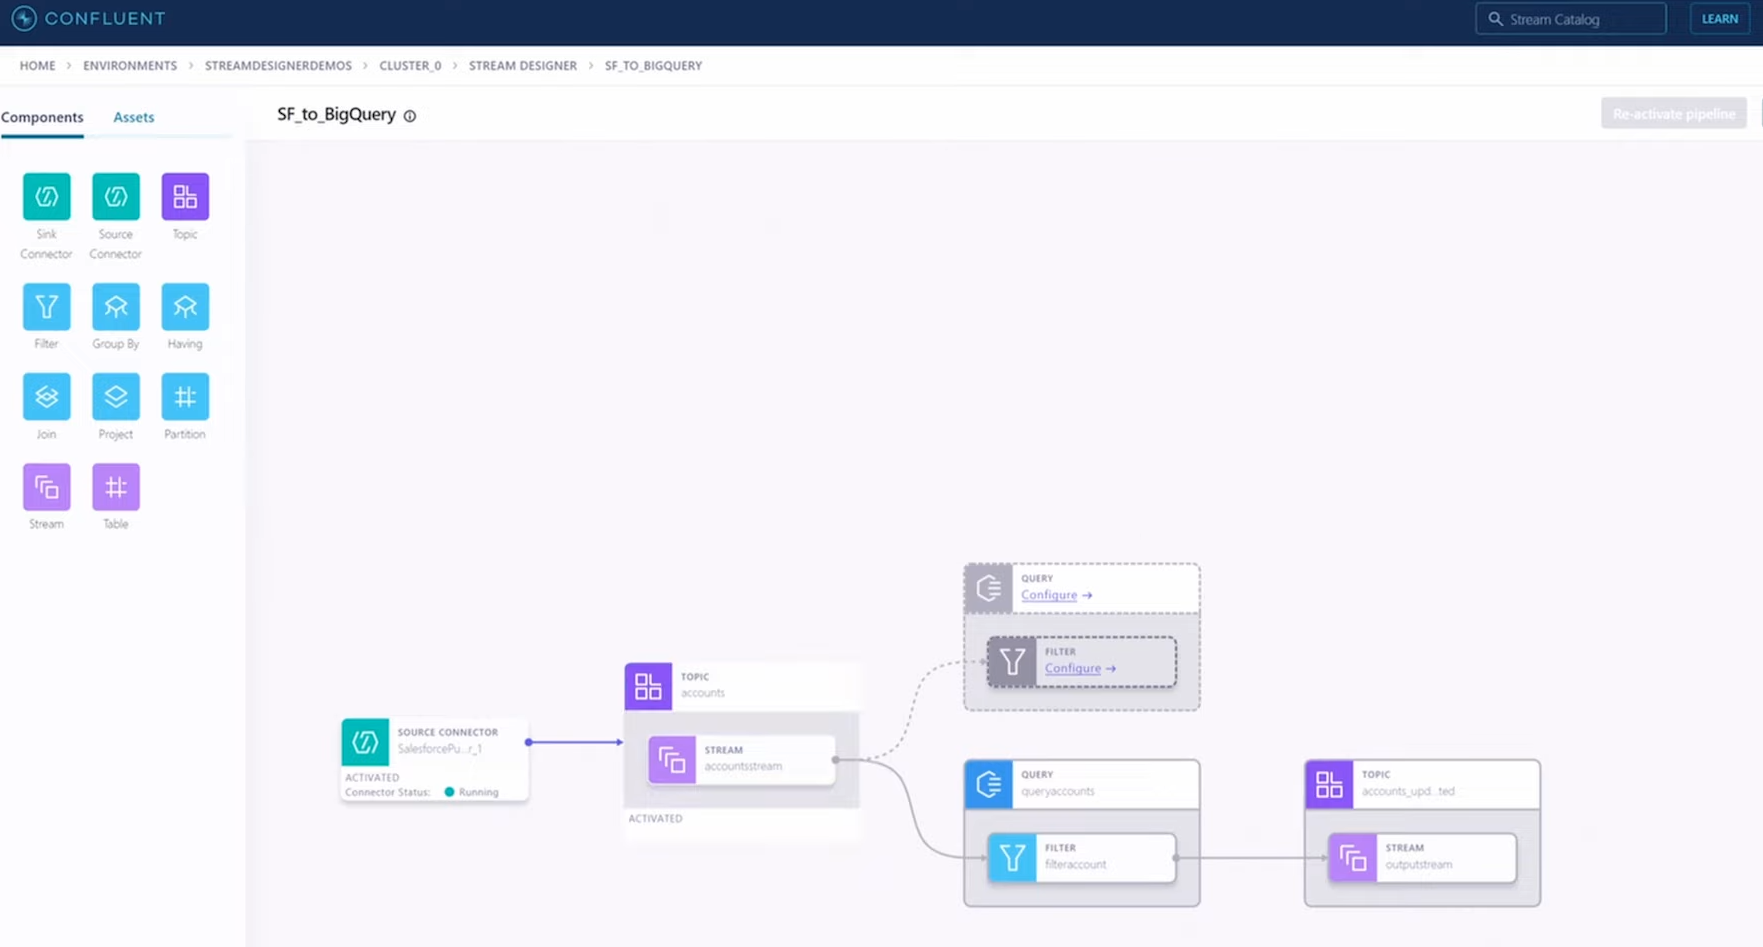Click the filteraccount label text
1763x947 pixels.
coord(1075,864)
